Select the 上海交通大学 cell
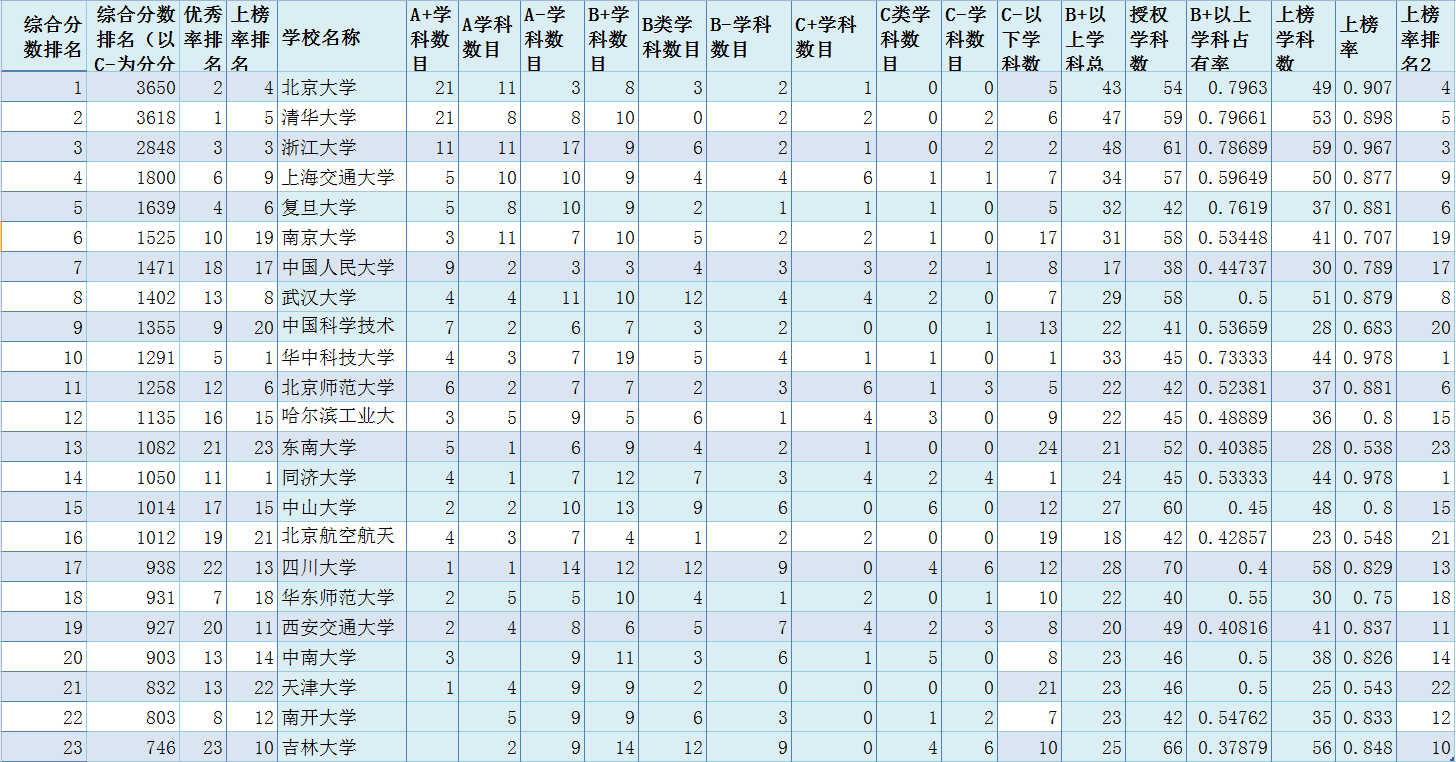This screenshot has width=1456, height=762. click(342, 177)
